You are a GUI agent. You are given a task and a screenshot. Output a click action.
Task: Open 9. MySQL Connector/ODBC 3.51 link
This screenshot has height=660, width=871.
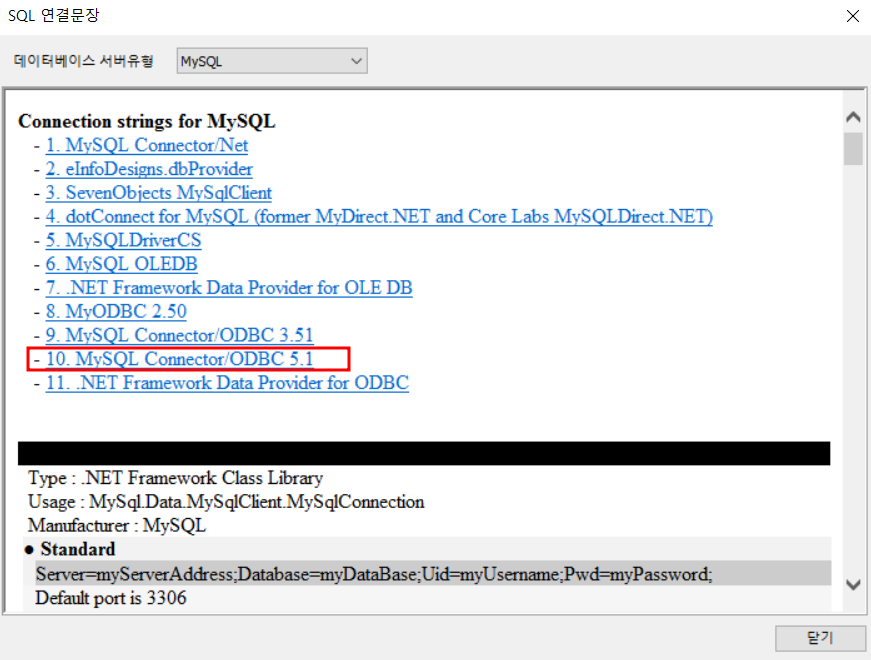pyautogui.click(x=179, y=335)
